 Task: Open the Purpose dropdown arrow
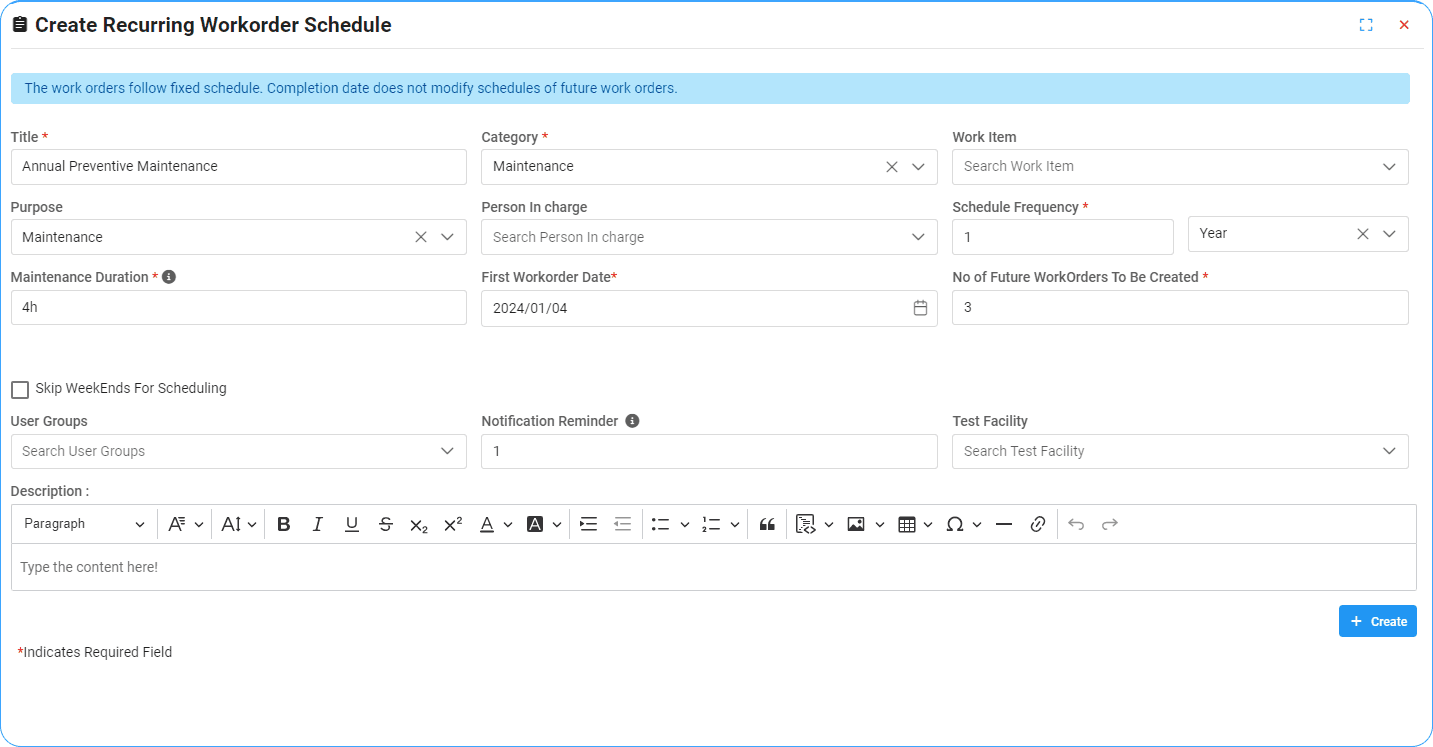tap(448, 237)
